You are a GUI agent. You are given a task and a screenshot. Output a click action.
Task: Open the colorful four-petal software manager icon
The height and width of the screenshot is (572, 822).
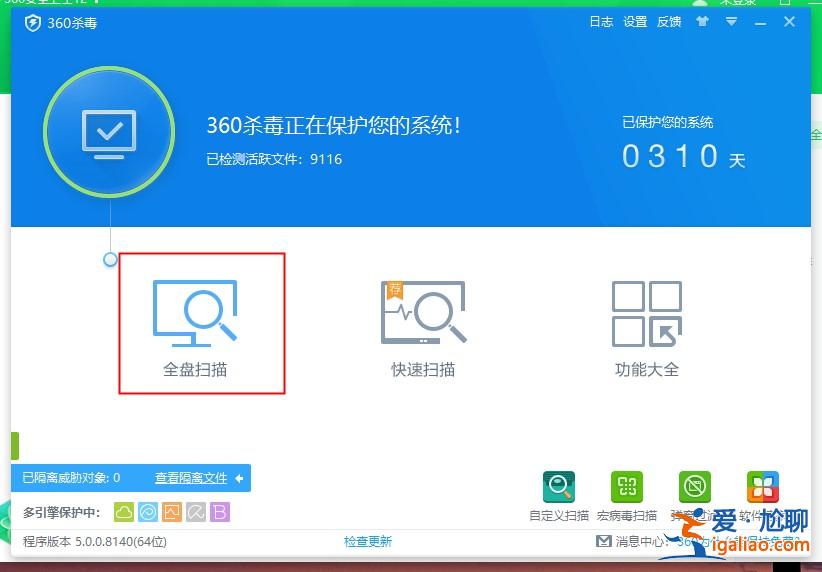coord(763,487)
